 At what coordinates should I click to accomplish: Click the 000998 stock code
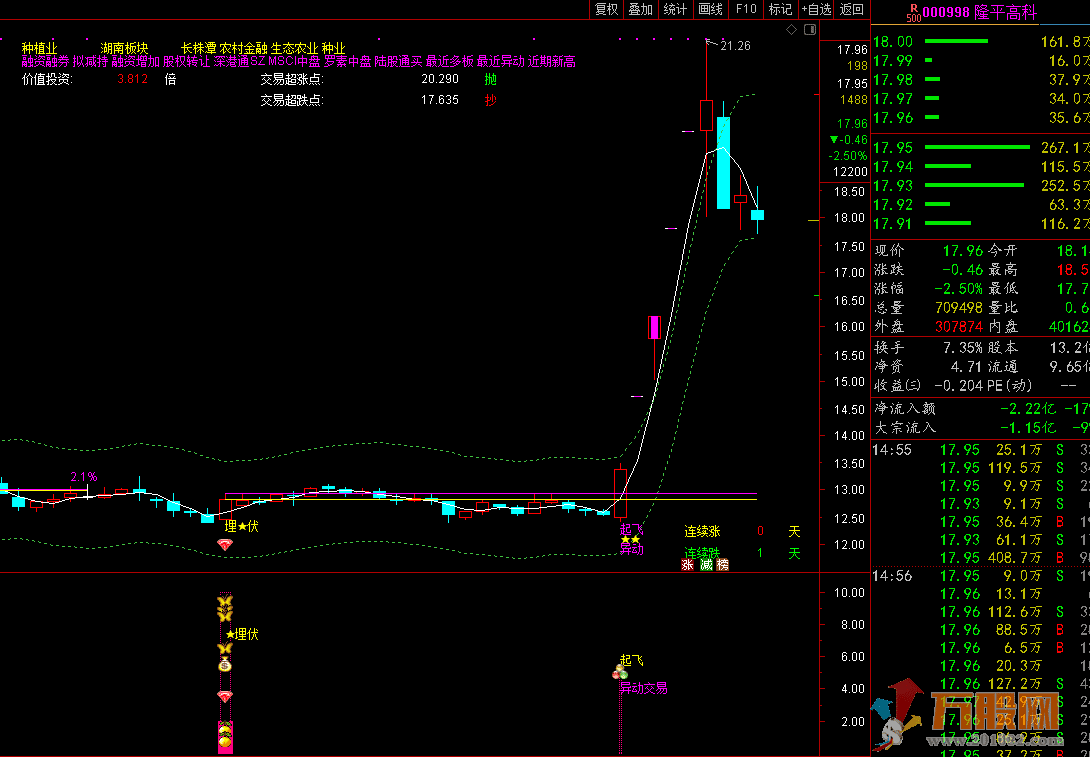(947, 12)
